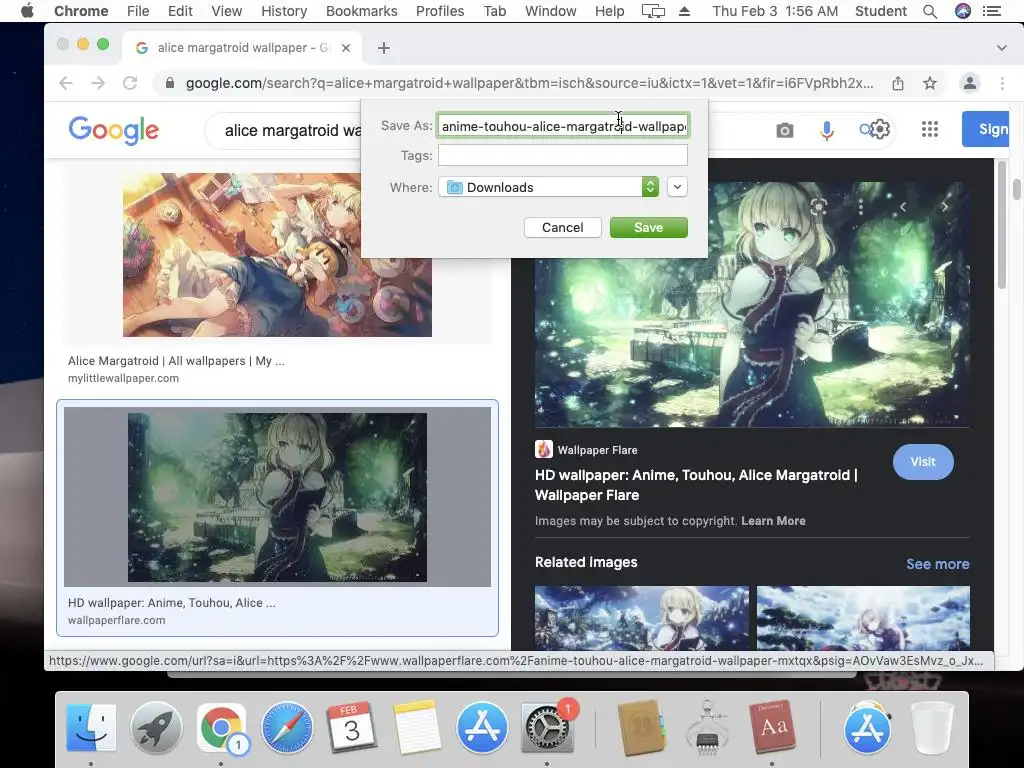The image size is (1024, 768).
Task: Search by image using camera icon
Action: pyautogui.click(x=785, y=131)
